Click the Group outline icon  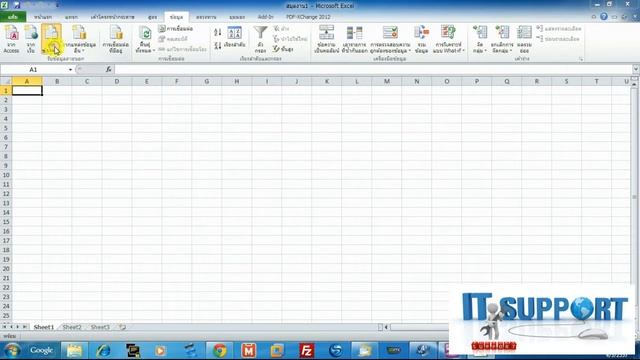tap(480, 33)
